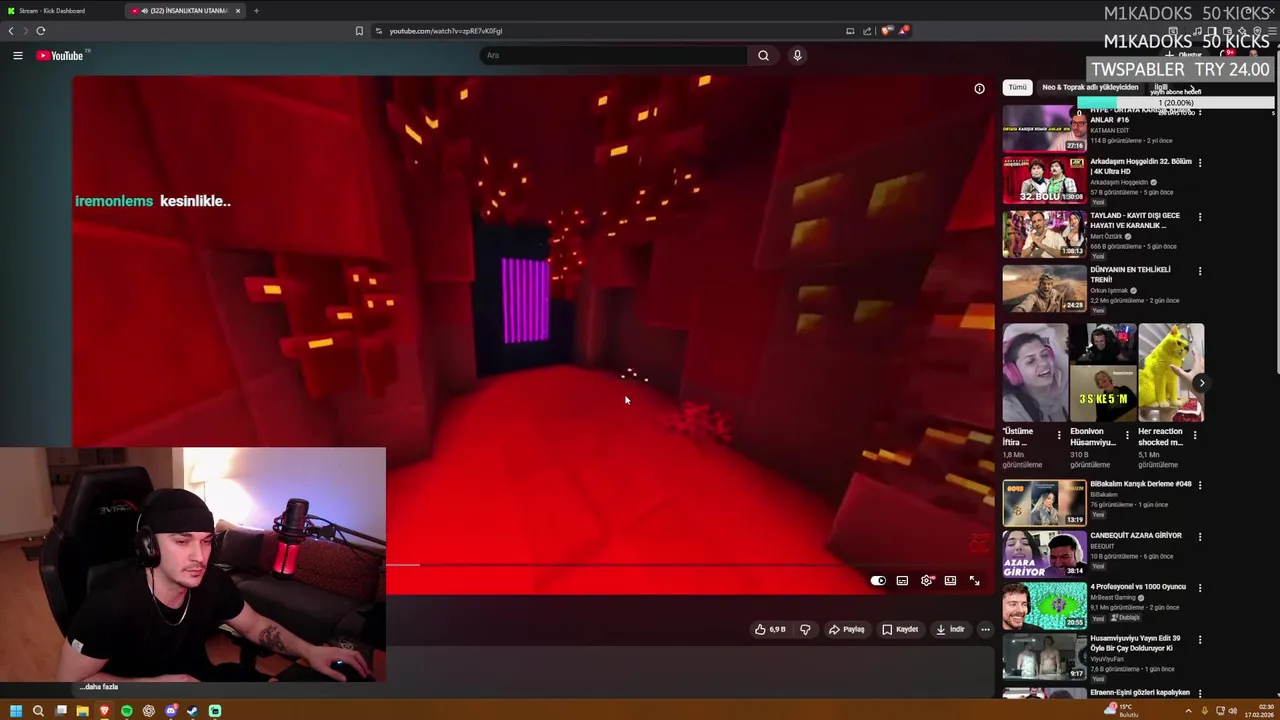Open the 'Üstüme İftira' Short
Screen dimensions: 1280x720
(1035, 372)
